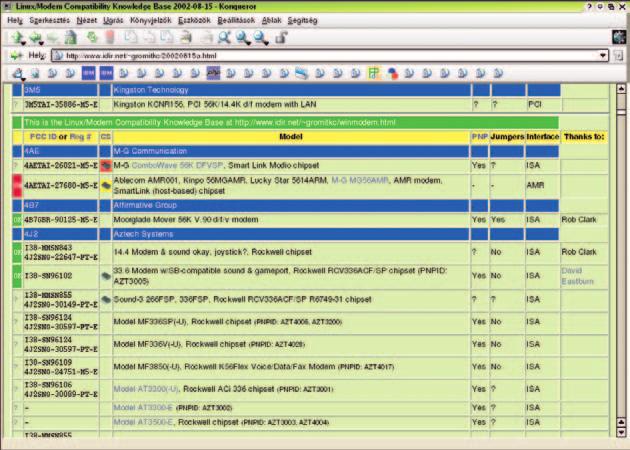630x450 pixels.
Task: Follow the Model AT3300-E link
Action: pos(143,407)
